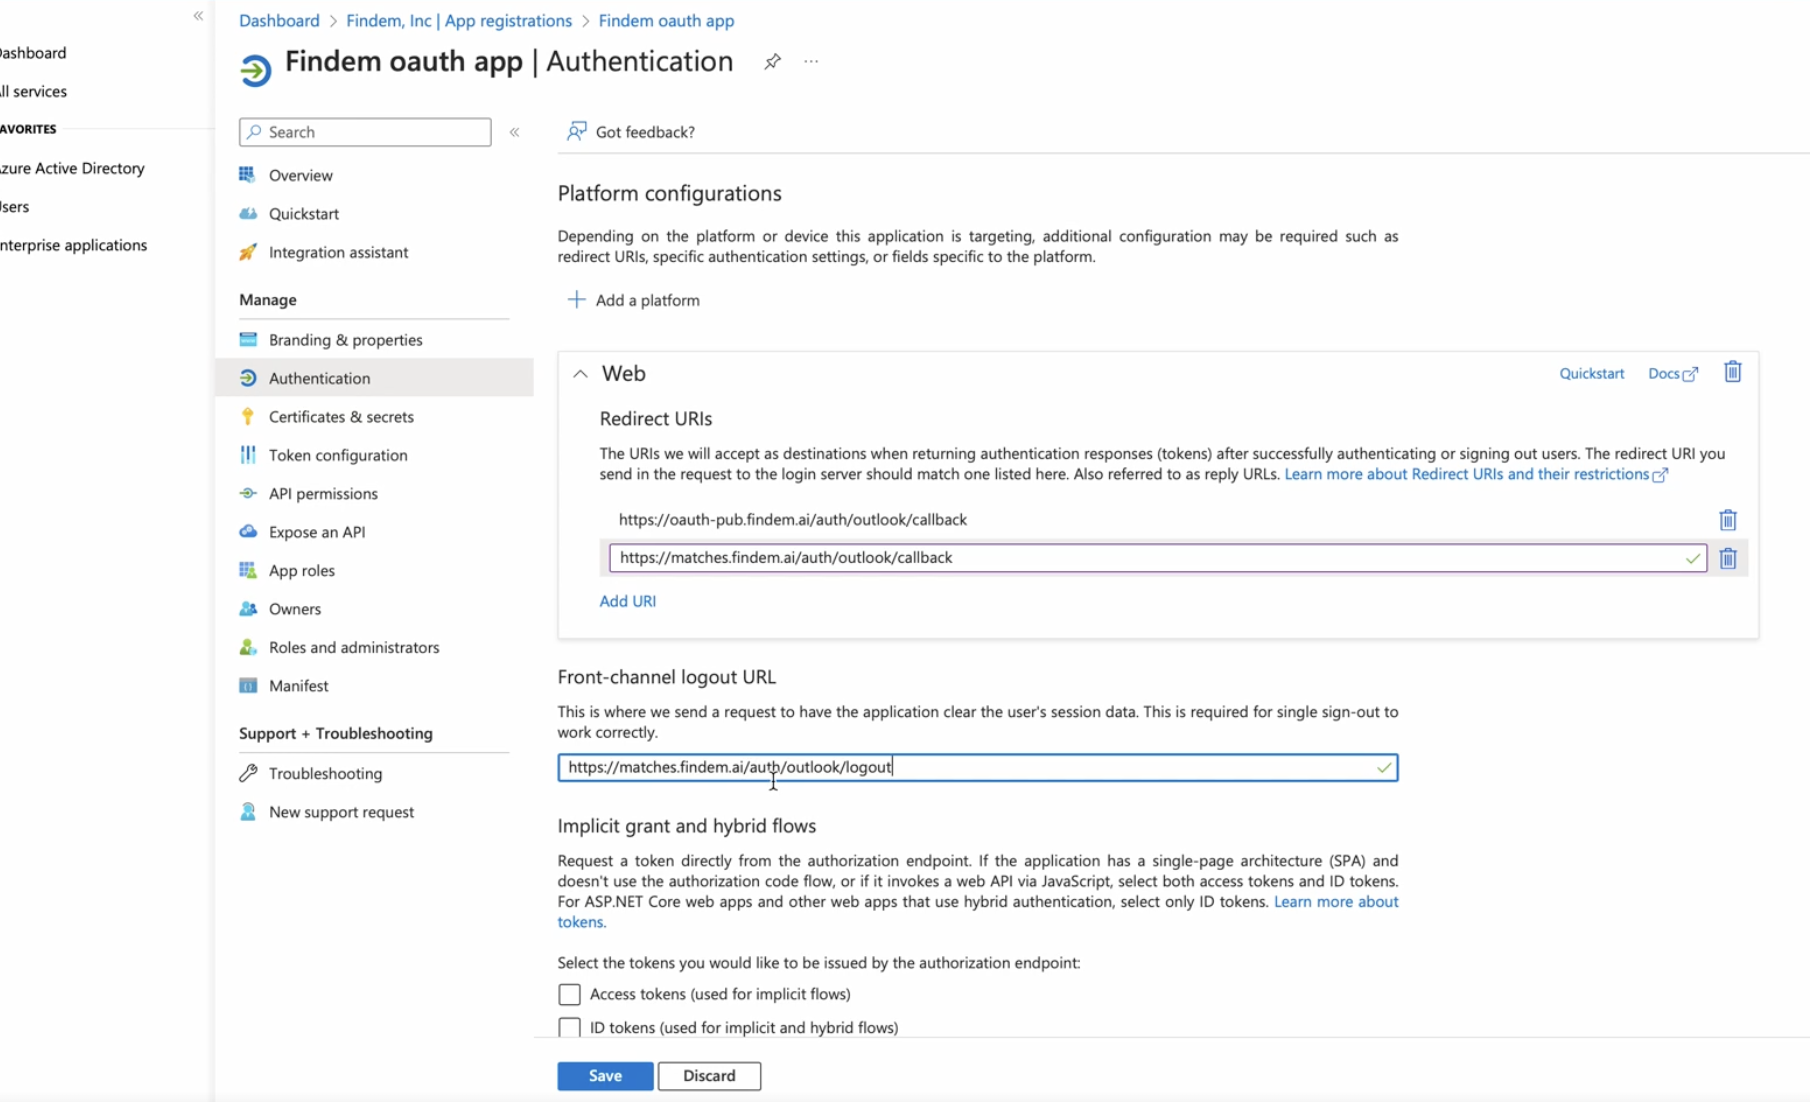Viewport: 1810px width, 1102px height.
Task: Delete the oauth-pub.findem.ai redirect URI
Action: [x=1728, y=520]
